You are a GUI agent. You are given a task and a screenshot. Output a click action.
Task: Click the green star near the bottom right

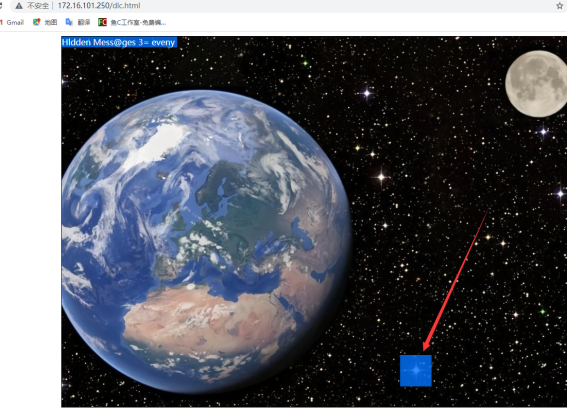point(542,312)
